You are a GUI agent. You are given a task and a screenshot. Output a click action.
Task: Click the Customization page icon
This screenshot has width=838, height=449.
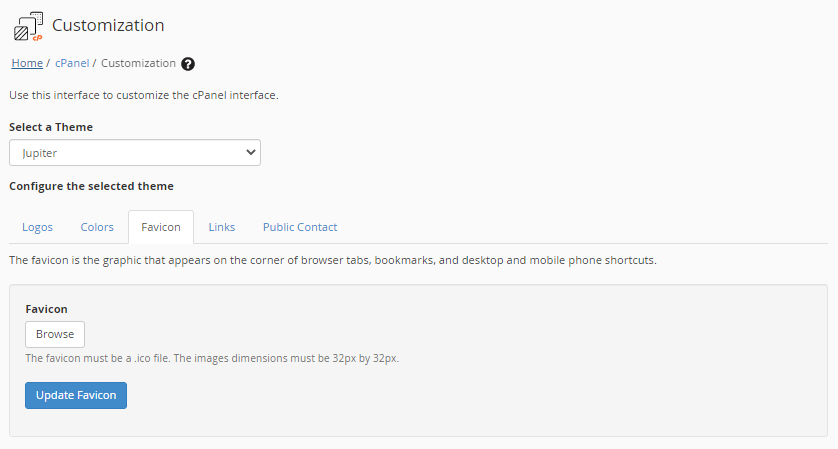pyautogui.click(x=28, y=26)
